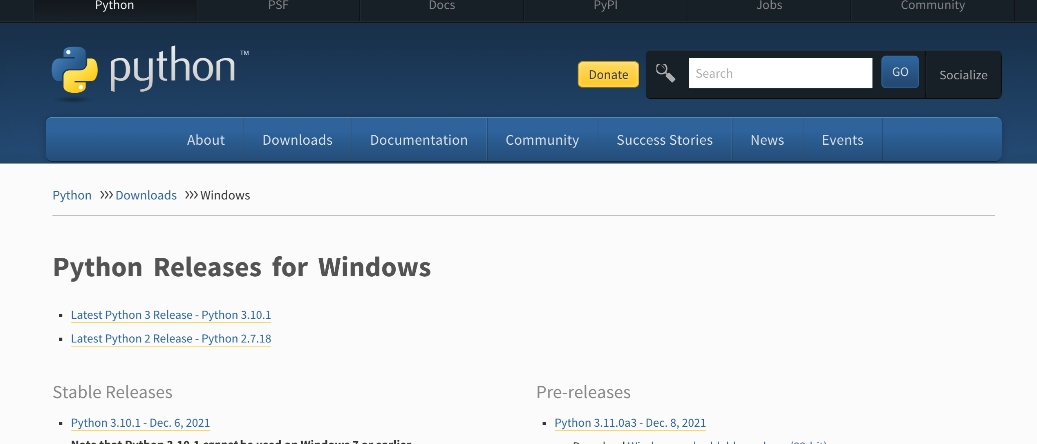Focus the Search input field

click(780, 73)
